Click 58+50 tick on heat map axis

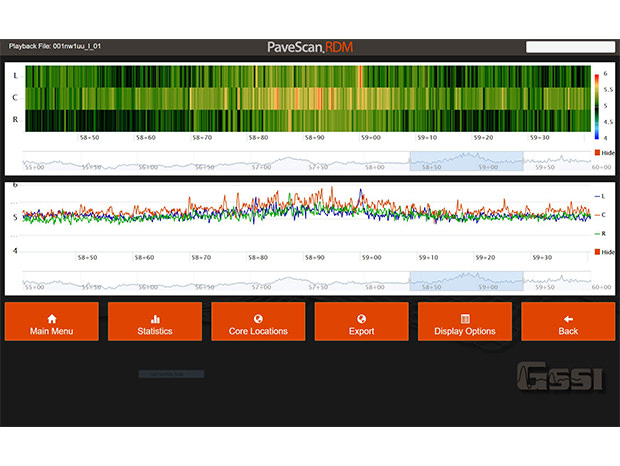point(89,138)
